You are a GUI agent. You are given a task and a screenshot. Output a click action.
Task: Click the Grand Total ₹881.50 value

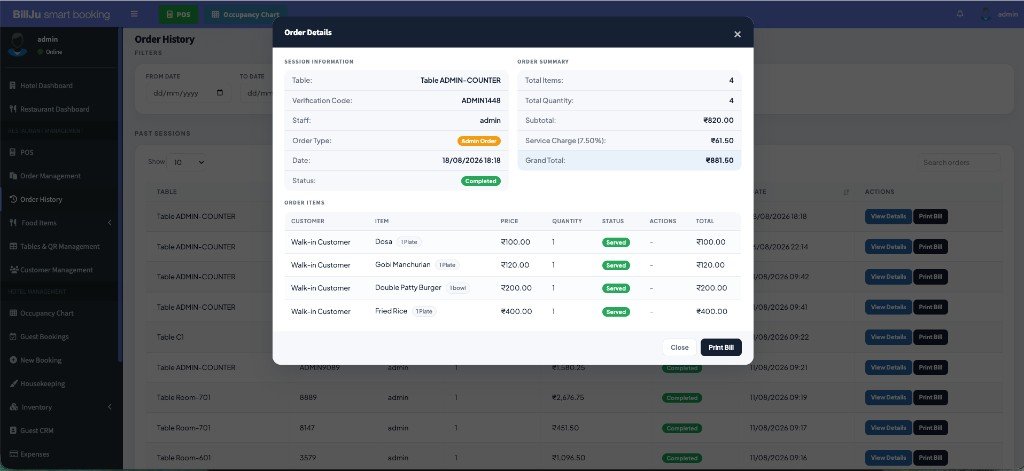point(719,160)
